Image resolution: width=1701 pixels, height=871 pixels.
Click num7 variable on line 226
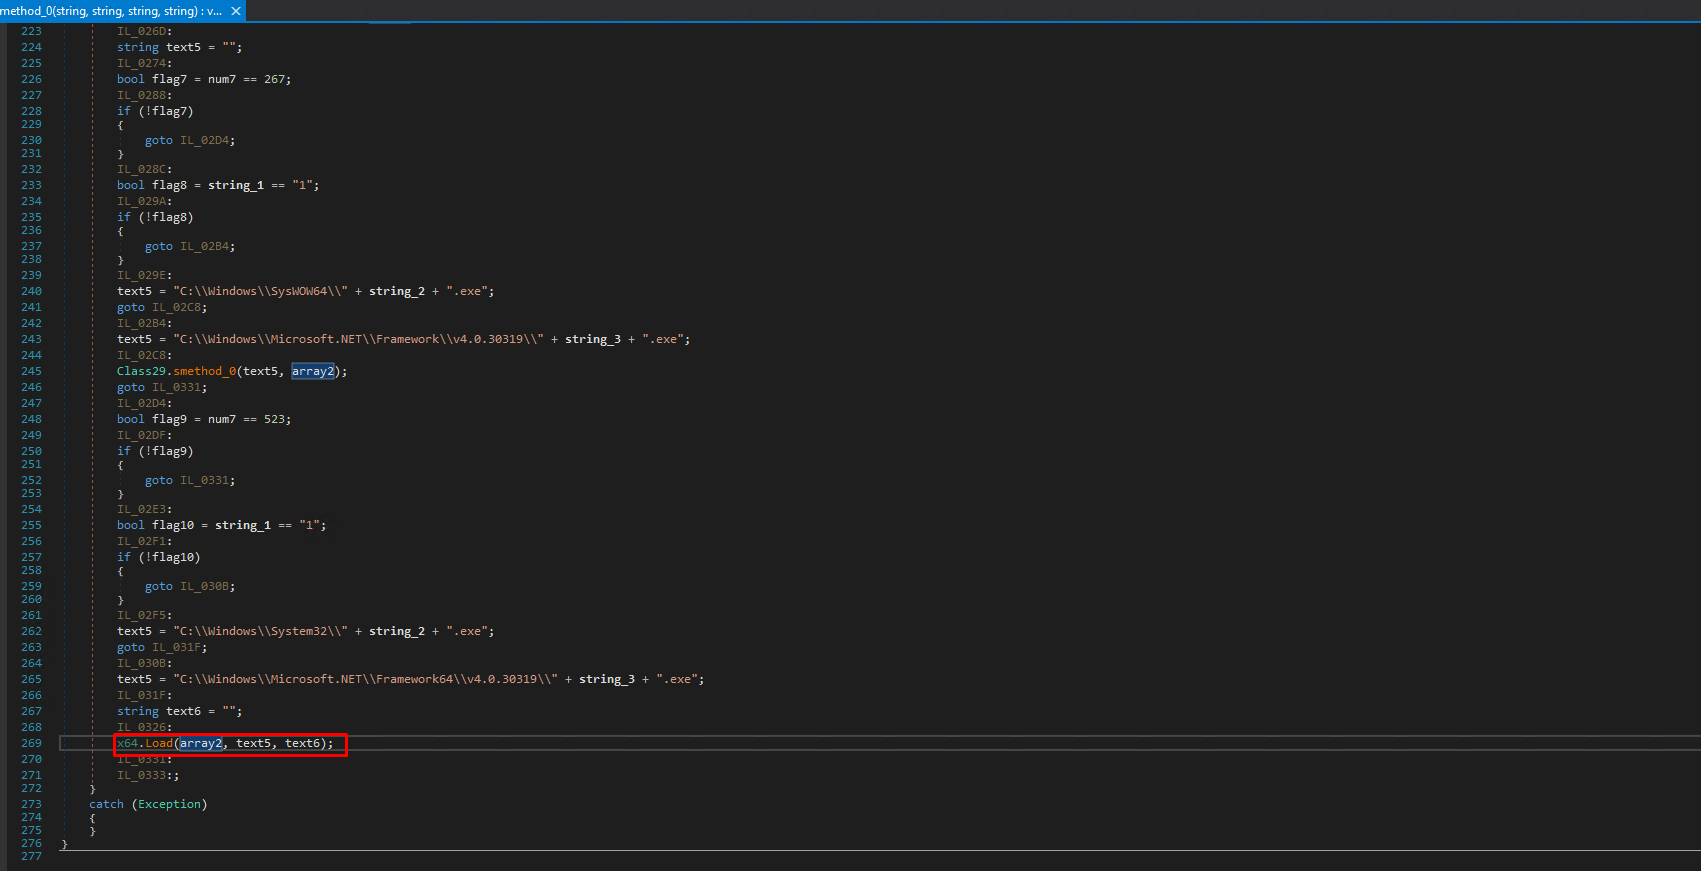point(222,79)
